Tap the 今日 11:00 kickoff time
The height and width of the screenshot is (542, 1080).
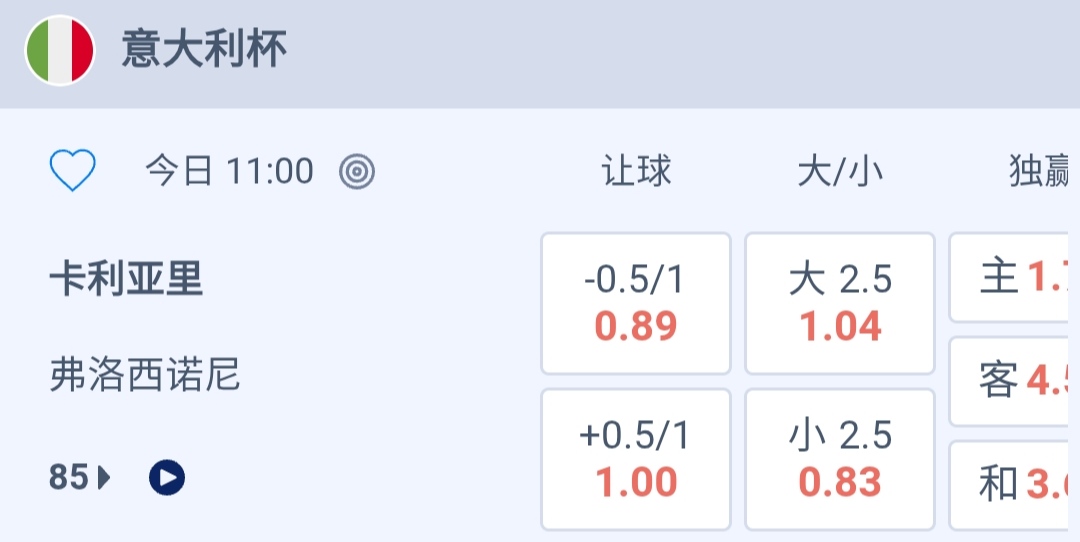point(230,172)
